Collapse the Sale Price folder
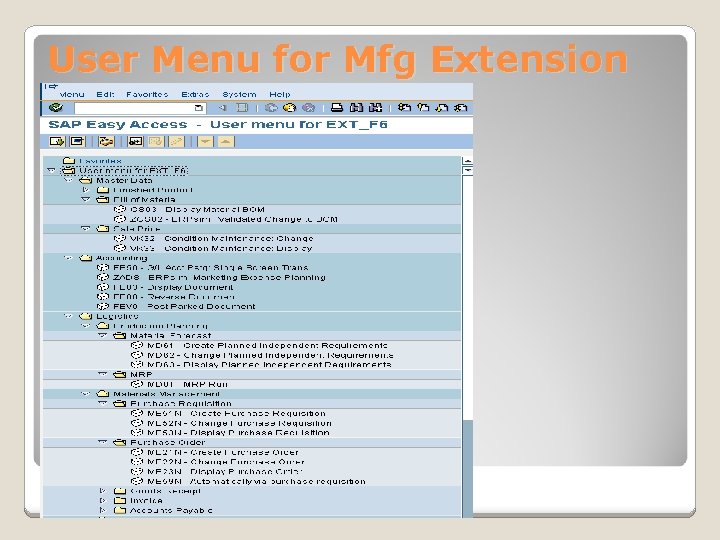The height and width of the screenshot is (540, 720). pyautogui.click(x=85, y=228)
